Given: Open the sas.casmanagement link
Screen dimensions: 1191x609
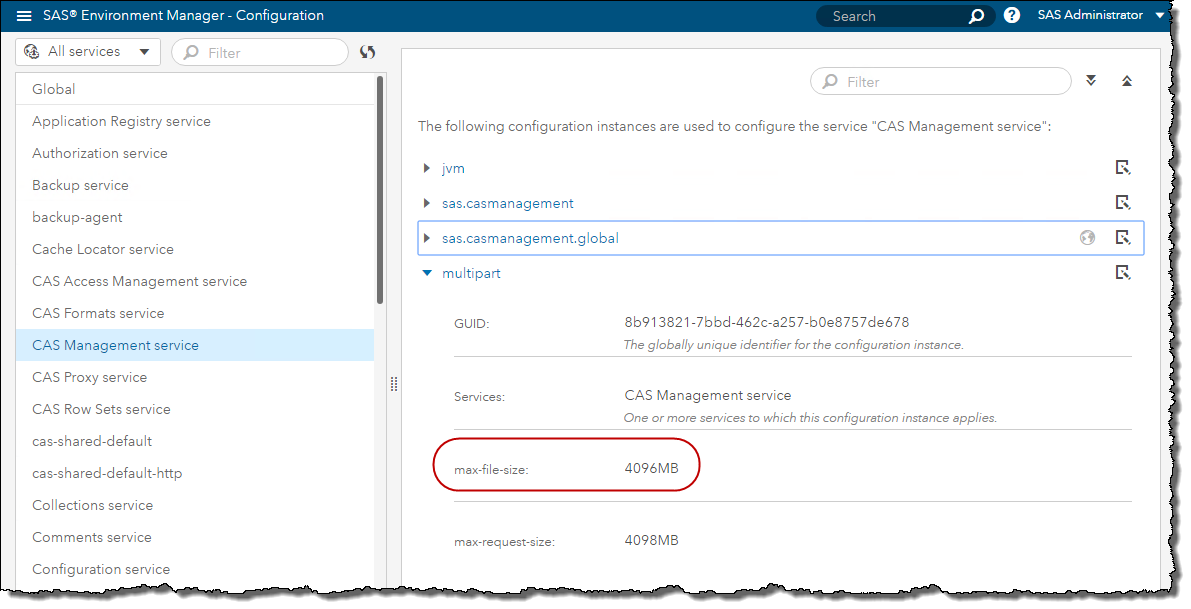Looking at the screenshot, I should 507,203.
